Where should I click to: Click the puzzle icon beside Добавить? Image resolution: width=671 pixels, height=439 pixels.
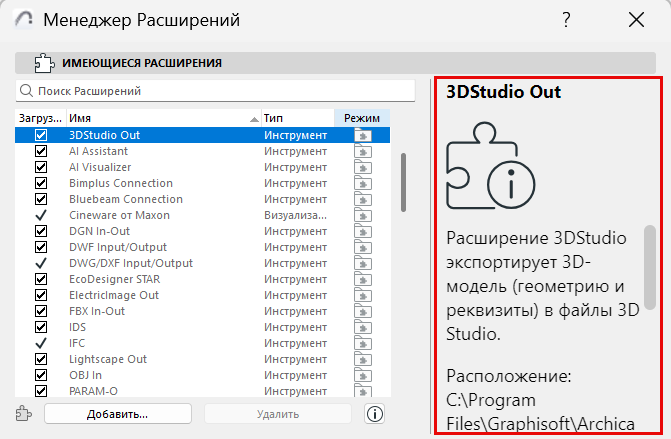24,414
